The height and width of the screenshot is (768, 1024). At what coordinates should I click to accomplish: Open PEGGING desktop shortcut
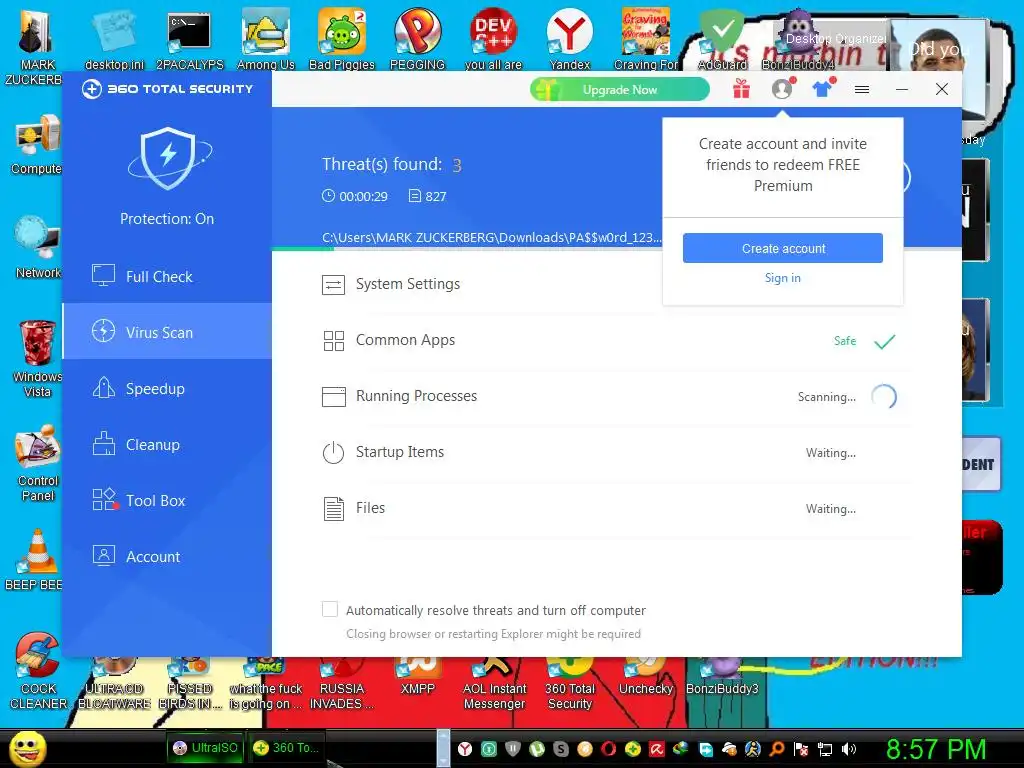point(417,40)
